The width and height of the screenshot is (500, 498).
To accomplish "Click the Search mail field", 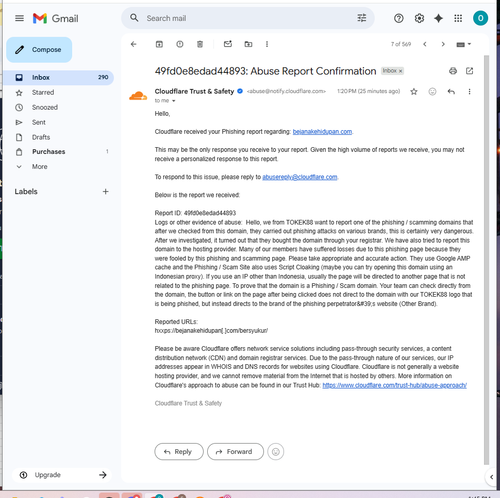I will 247,18.
